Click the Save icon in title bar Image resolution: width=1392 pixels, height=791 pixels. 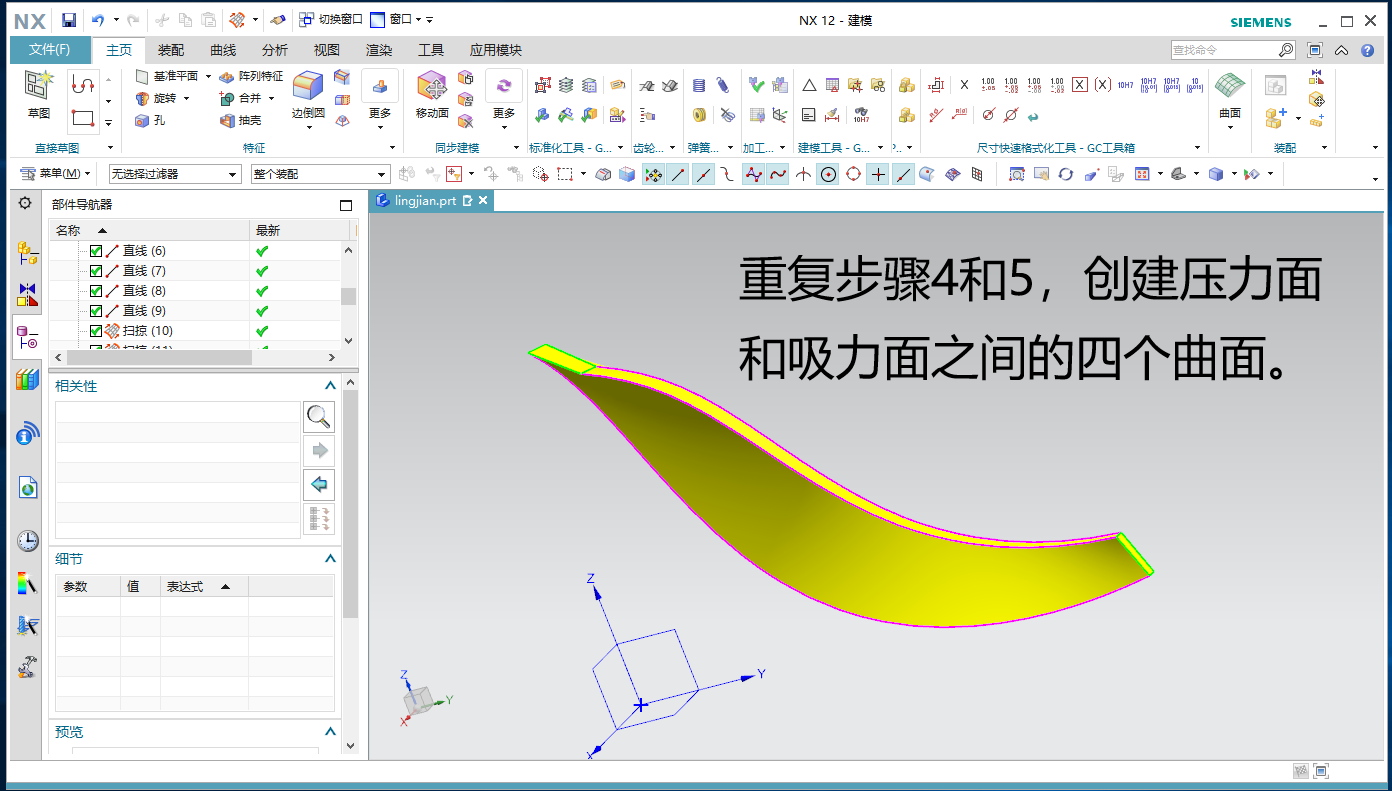(x=69, y=20)
